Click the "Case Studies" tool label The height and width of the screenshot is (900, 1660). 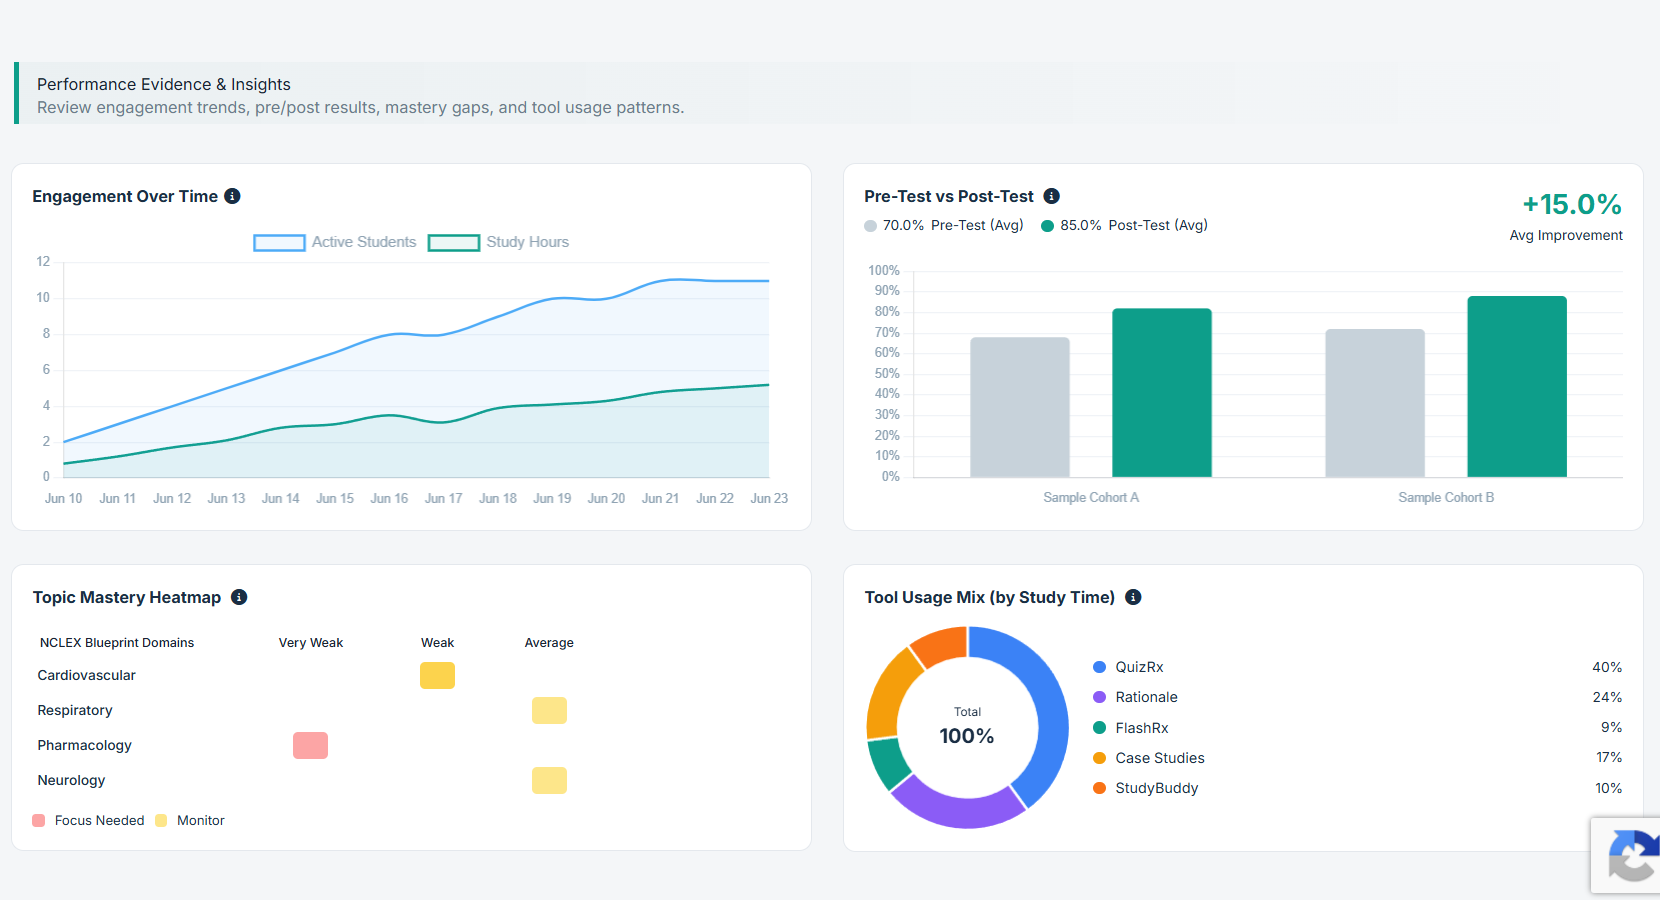click(1160, 758)
